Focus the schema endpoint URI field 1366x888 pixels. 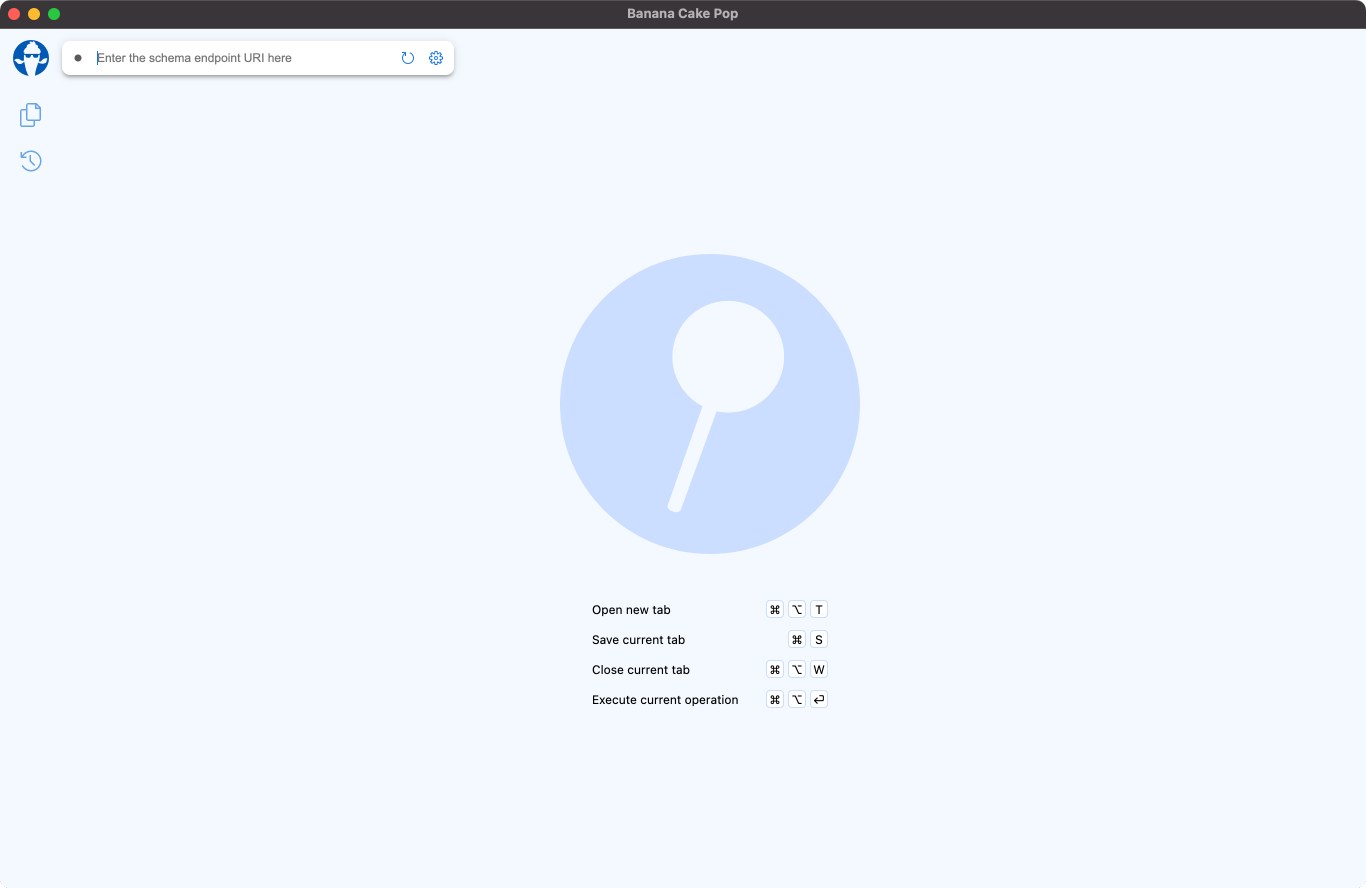tap(240, 58)
